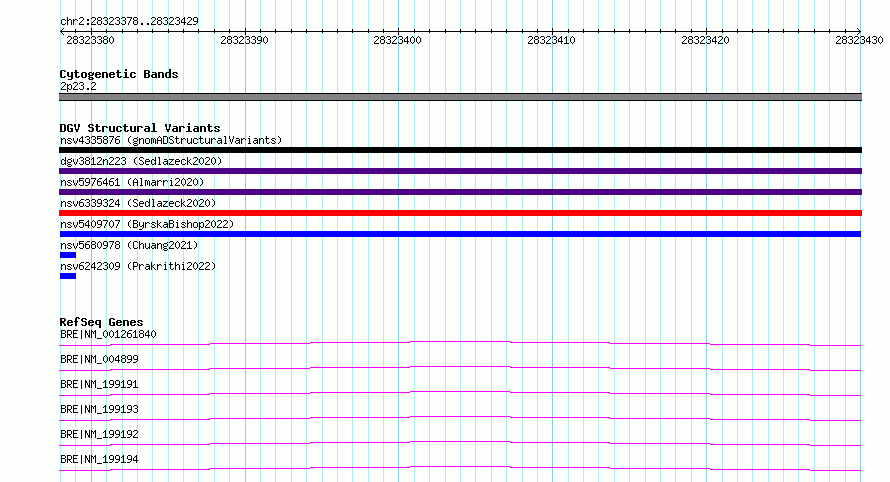The width and height of the screenshot is (890, 482).
Task: Open variant nsv6242309 (Prakrithi2022)
Action: click(138, 266)
